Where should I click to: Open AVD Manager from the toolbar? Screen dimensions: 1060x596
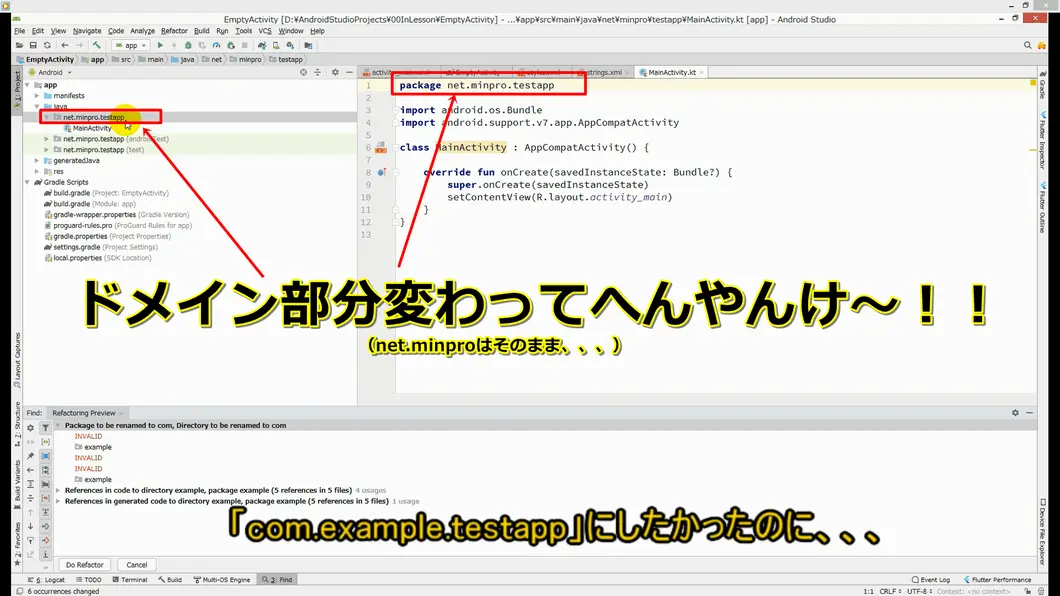pyautogui.click(x=276, y=45)
